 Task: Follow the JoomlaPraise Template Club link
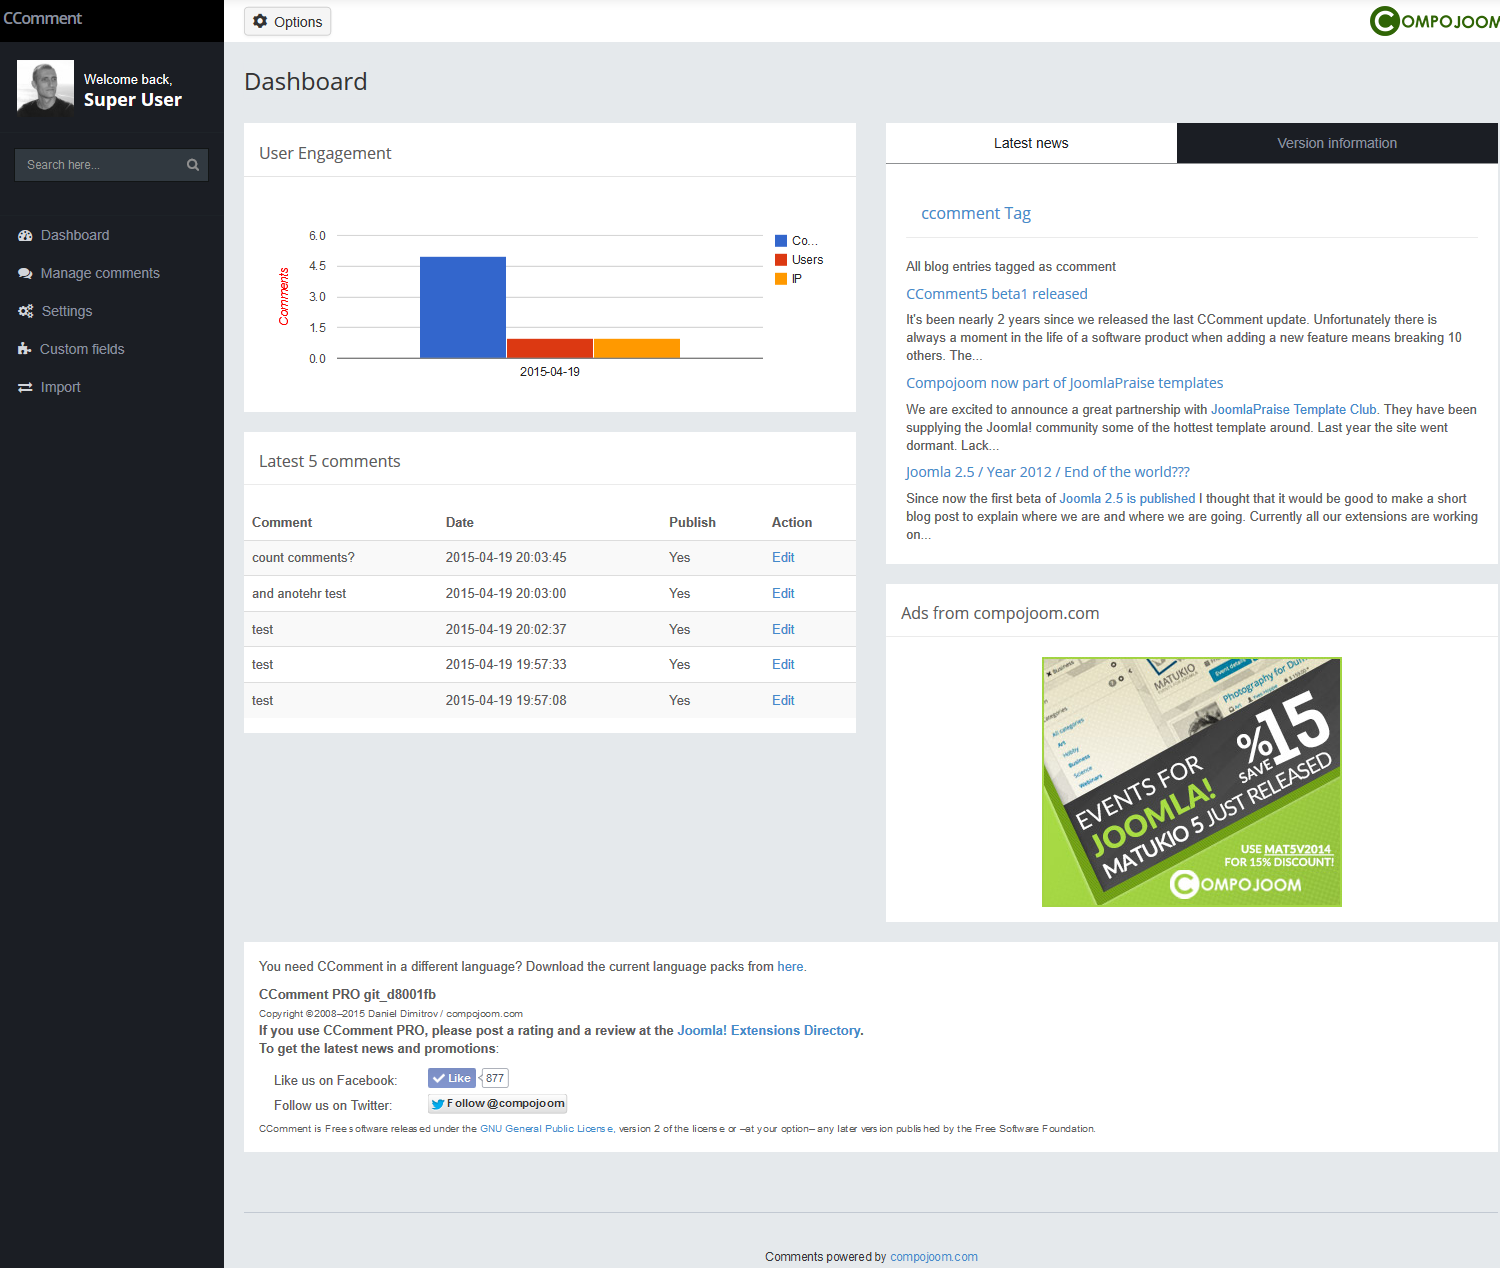(x=1294, y=410)
